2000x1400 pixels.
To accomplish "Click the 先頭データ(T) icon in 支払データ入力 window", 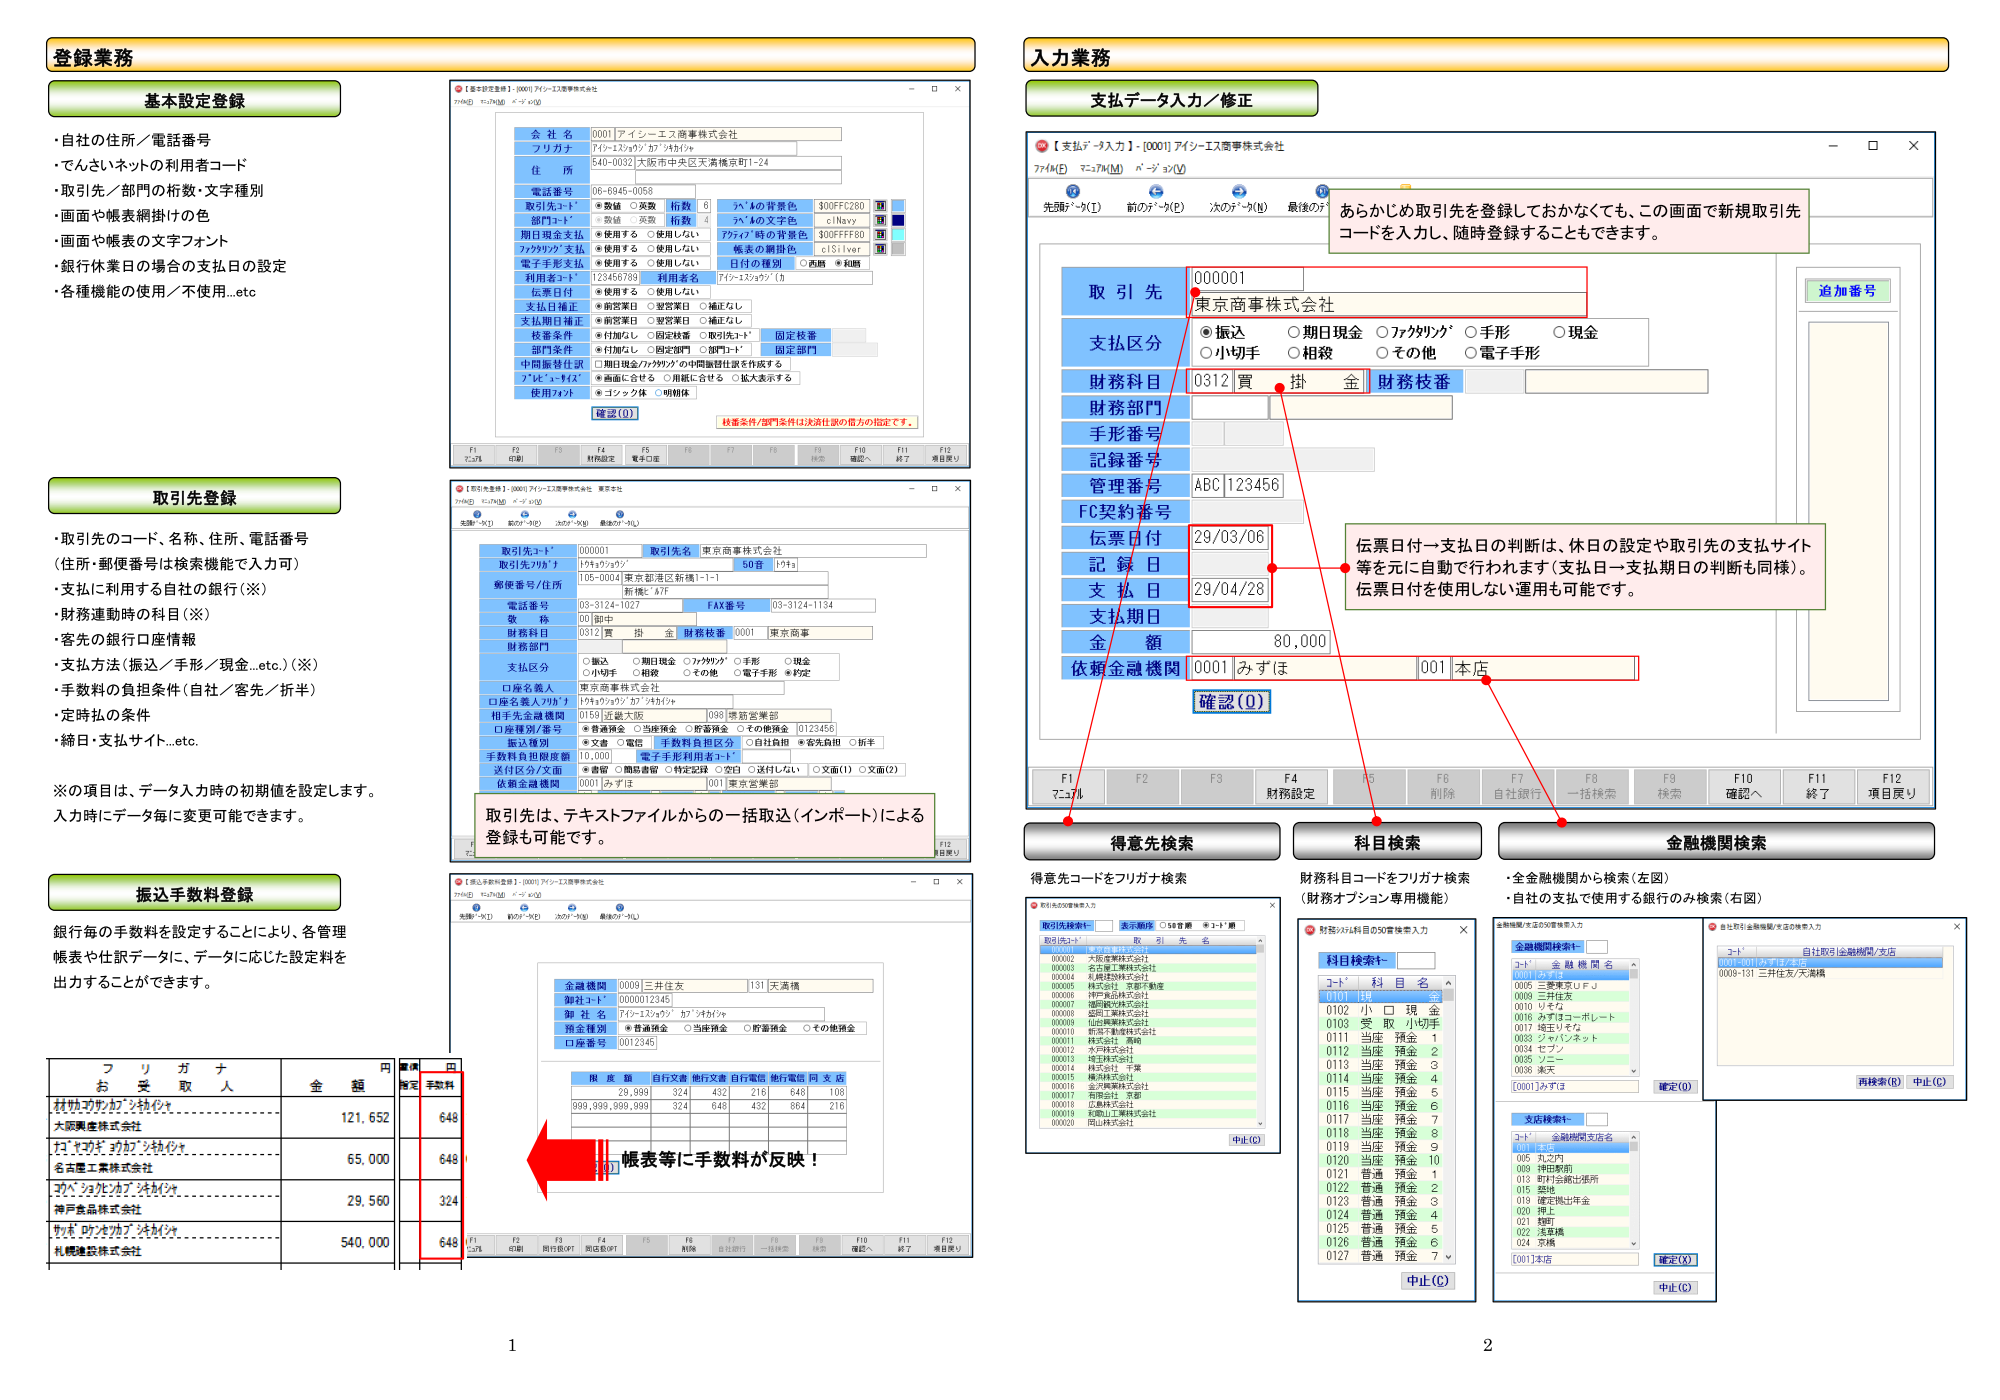I will click(1072, 191).
